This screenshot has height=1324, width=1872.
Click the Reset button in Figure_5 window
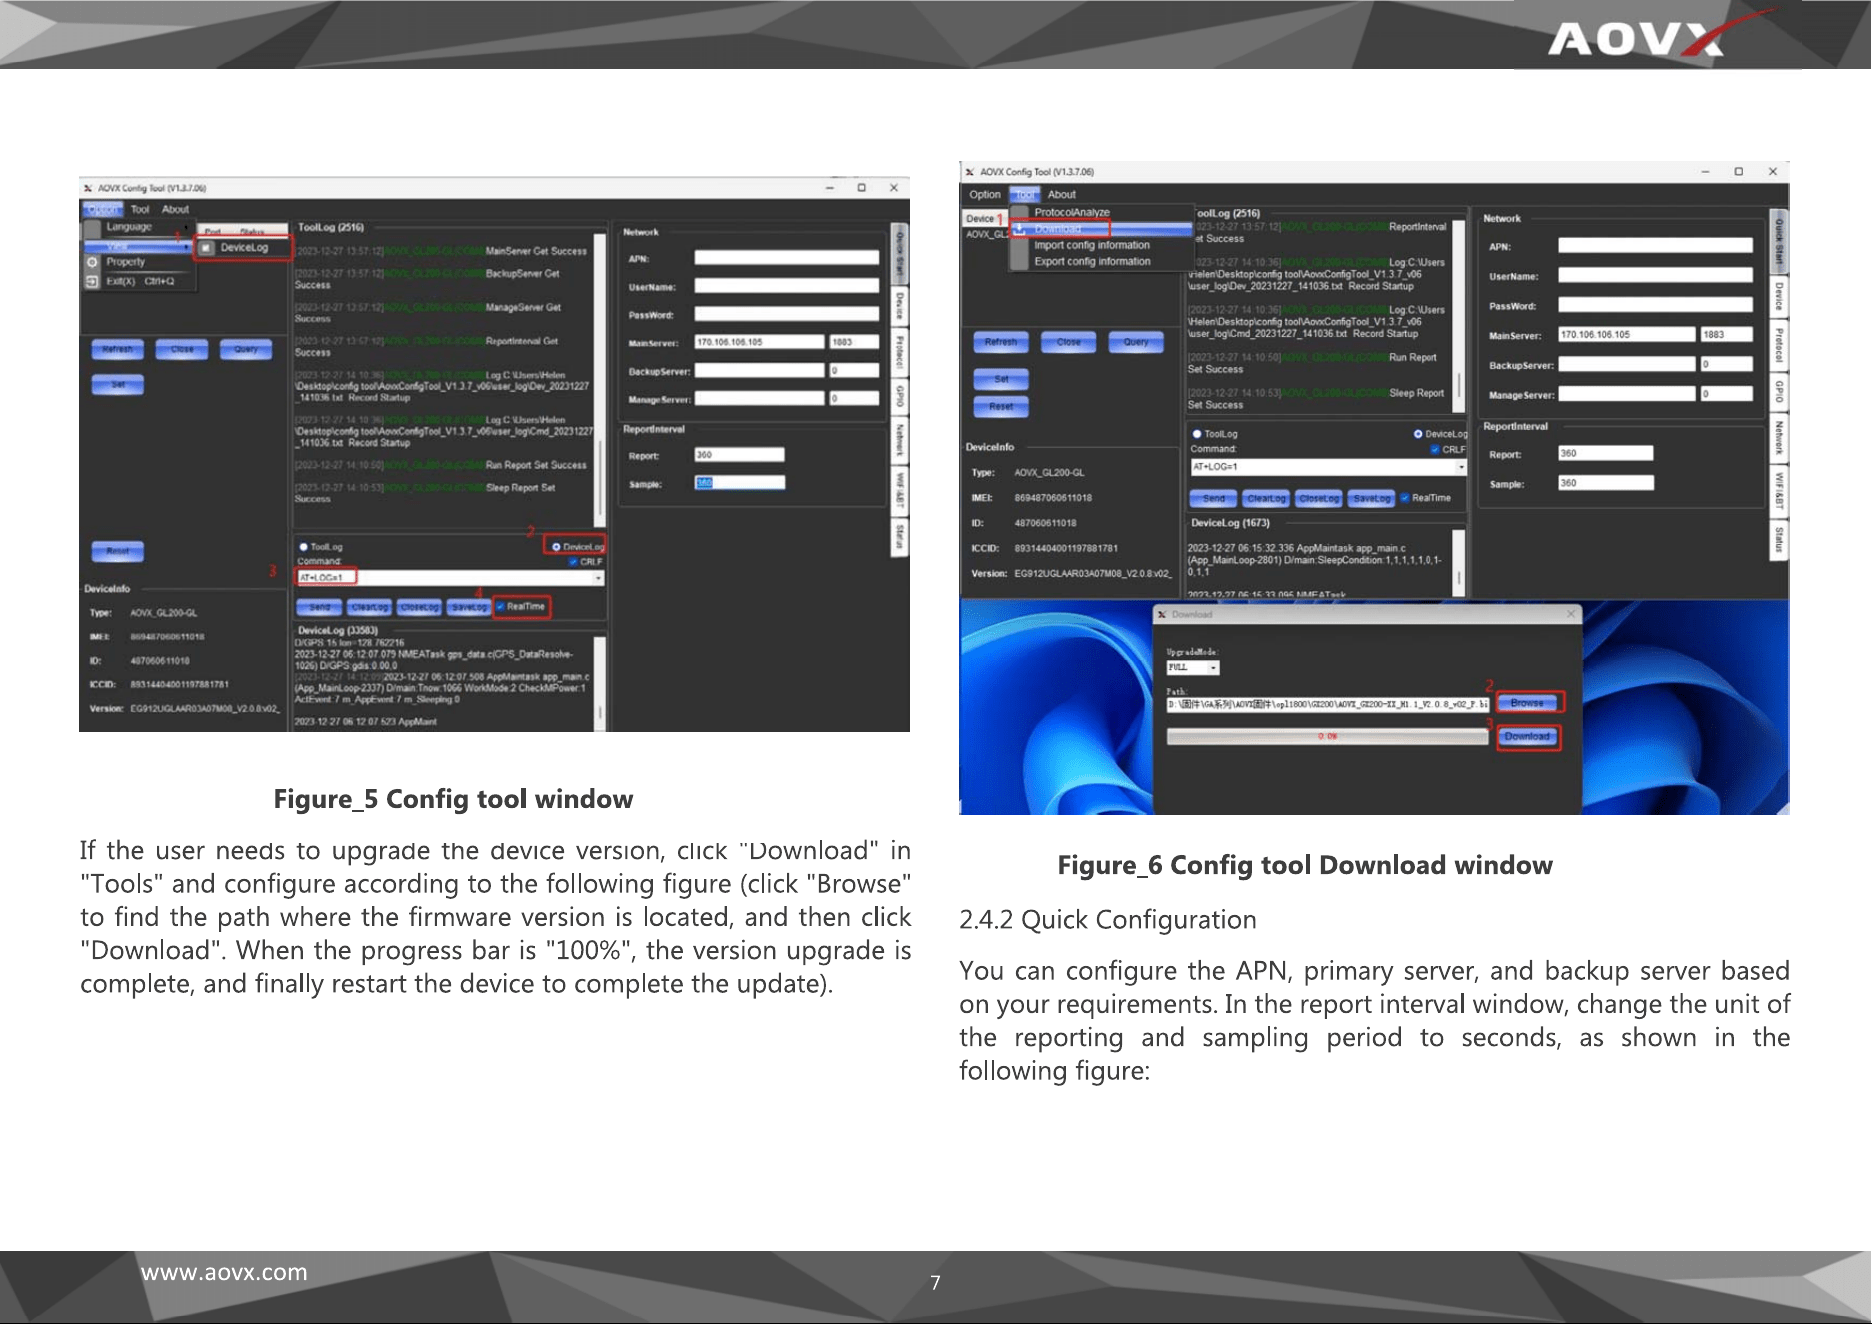click(x=118, y=551)
